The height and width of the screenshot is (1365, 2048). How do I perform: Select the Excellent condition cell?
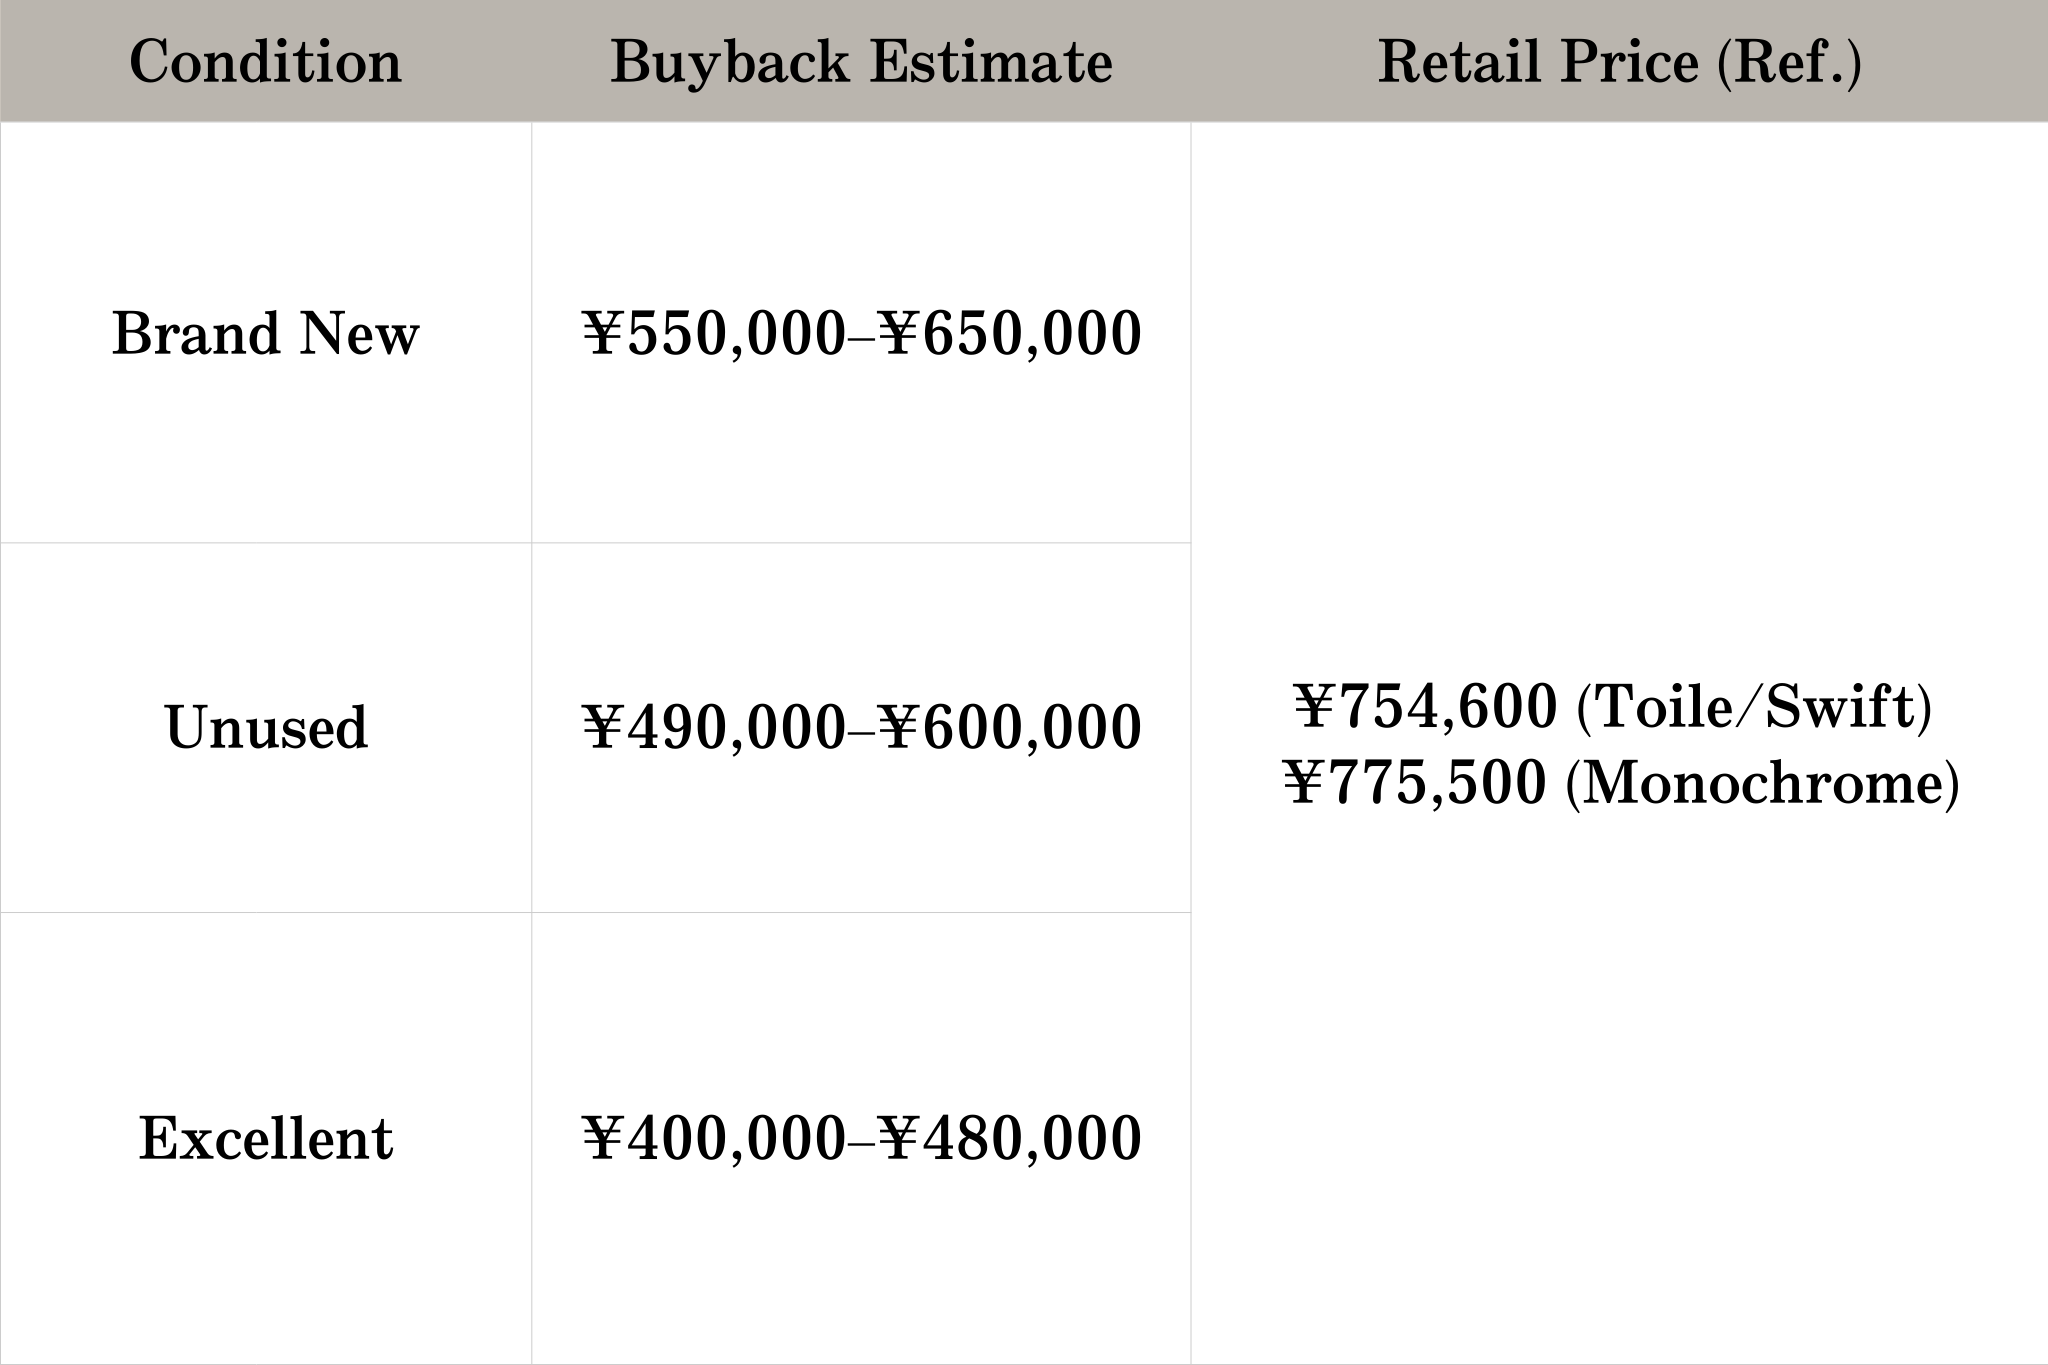coord(266,1138)
